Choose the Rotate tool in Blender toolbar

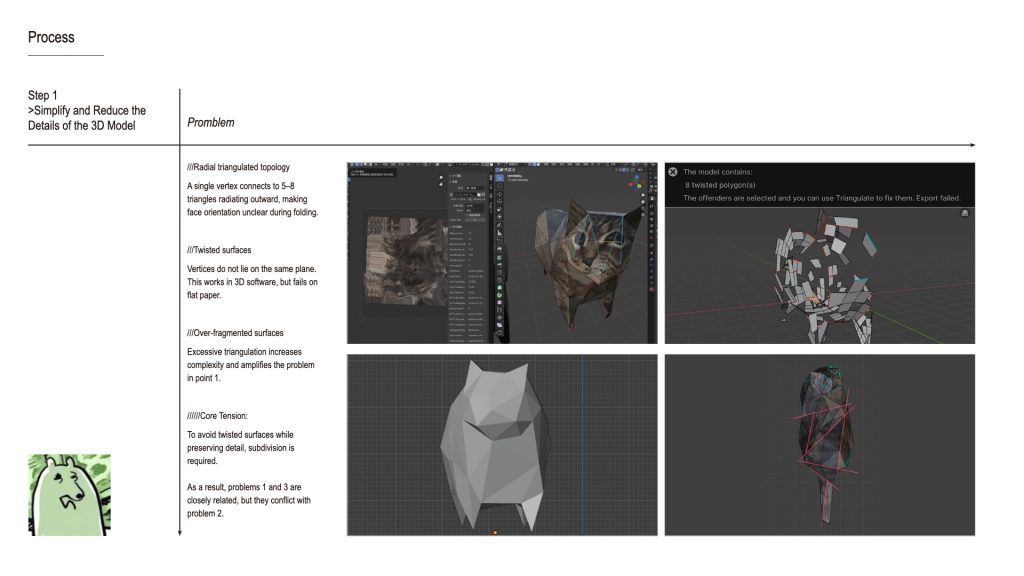point(500,210)
